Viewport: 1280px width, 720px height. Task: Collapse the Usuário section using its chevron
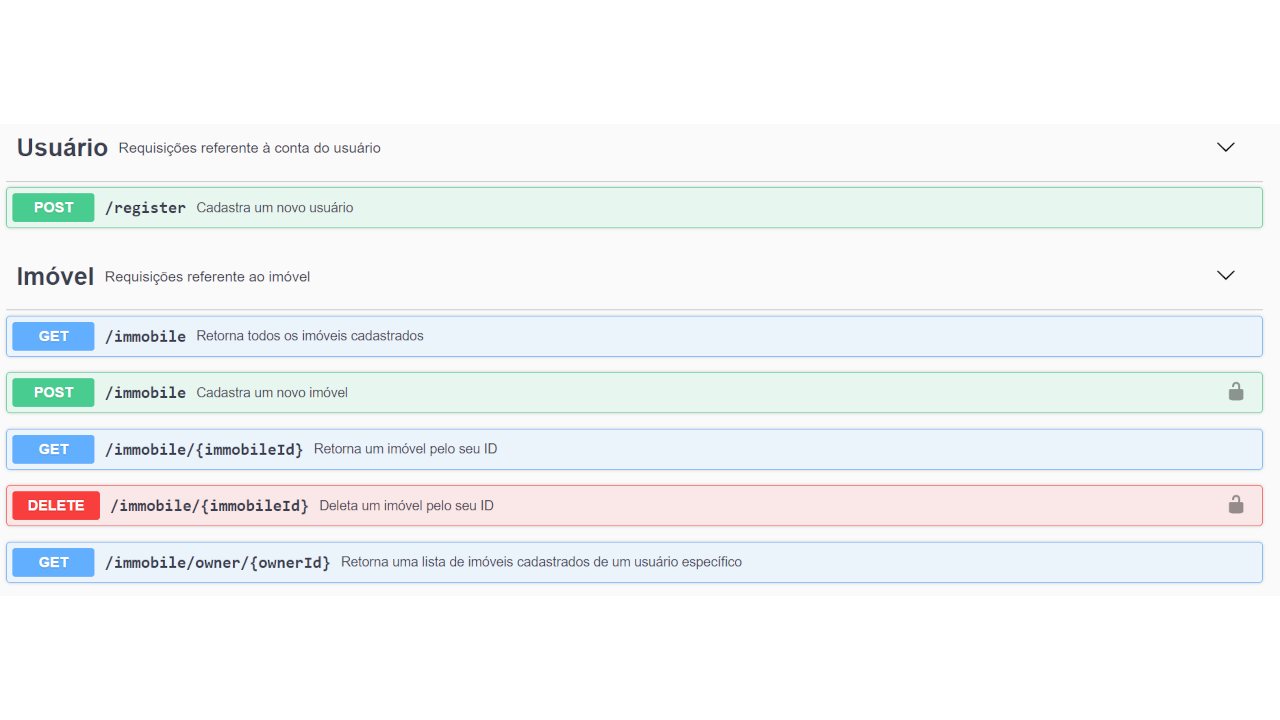tap(1225, 147)
